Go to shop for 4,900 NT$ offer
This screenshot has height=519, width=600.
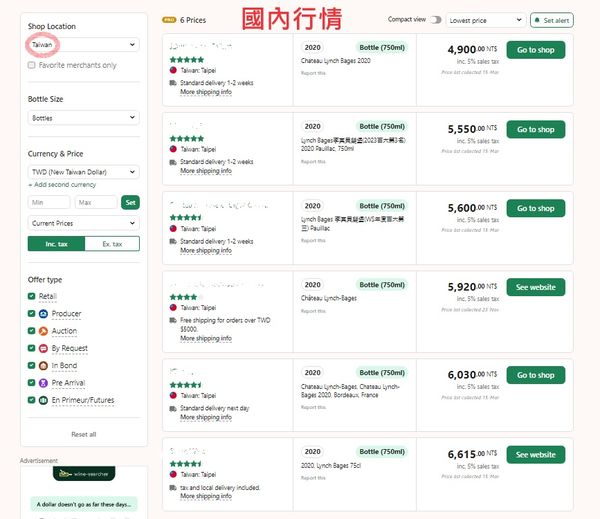pos(536,50)
